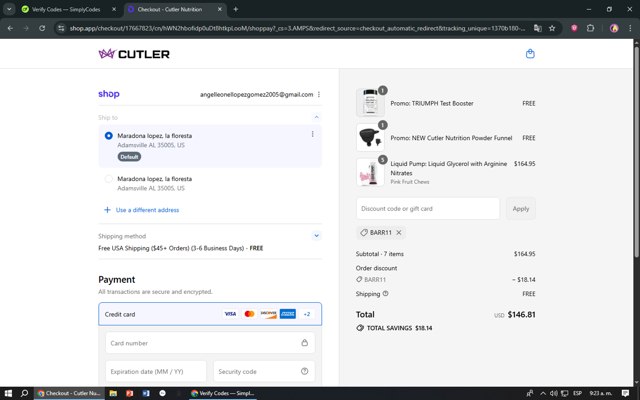
Task: Open Windows taskbar search
Action: 24,393
